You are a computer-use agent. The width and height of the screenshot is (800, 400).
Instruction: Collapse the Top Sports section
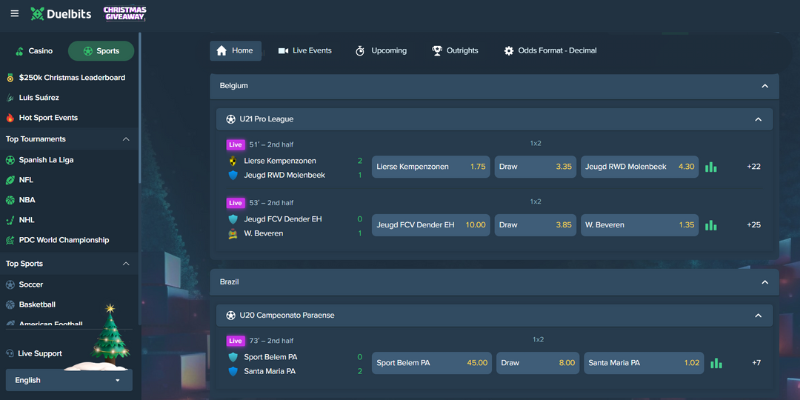[x=126, y=264]
